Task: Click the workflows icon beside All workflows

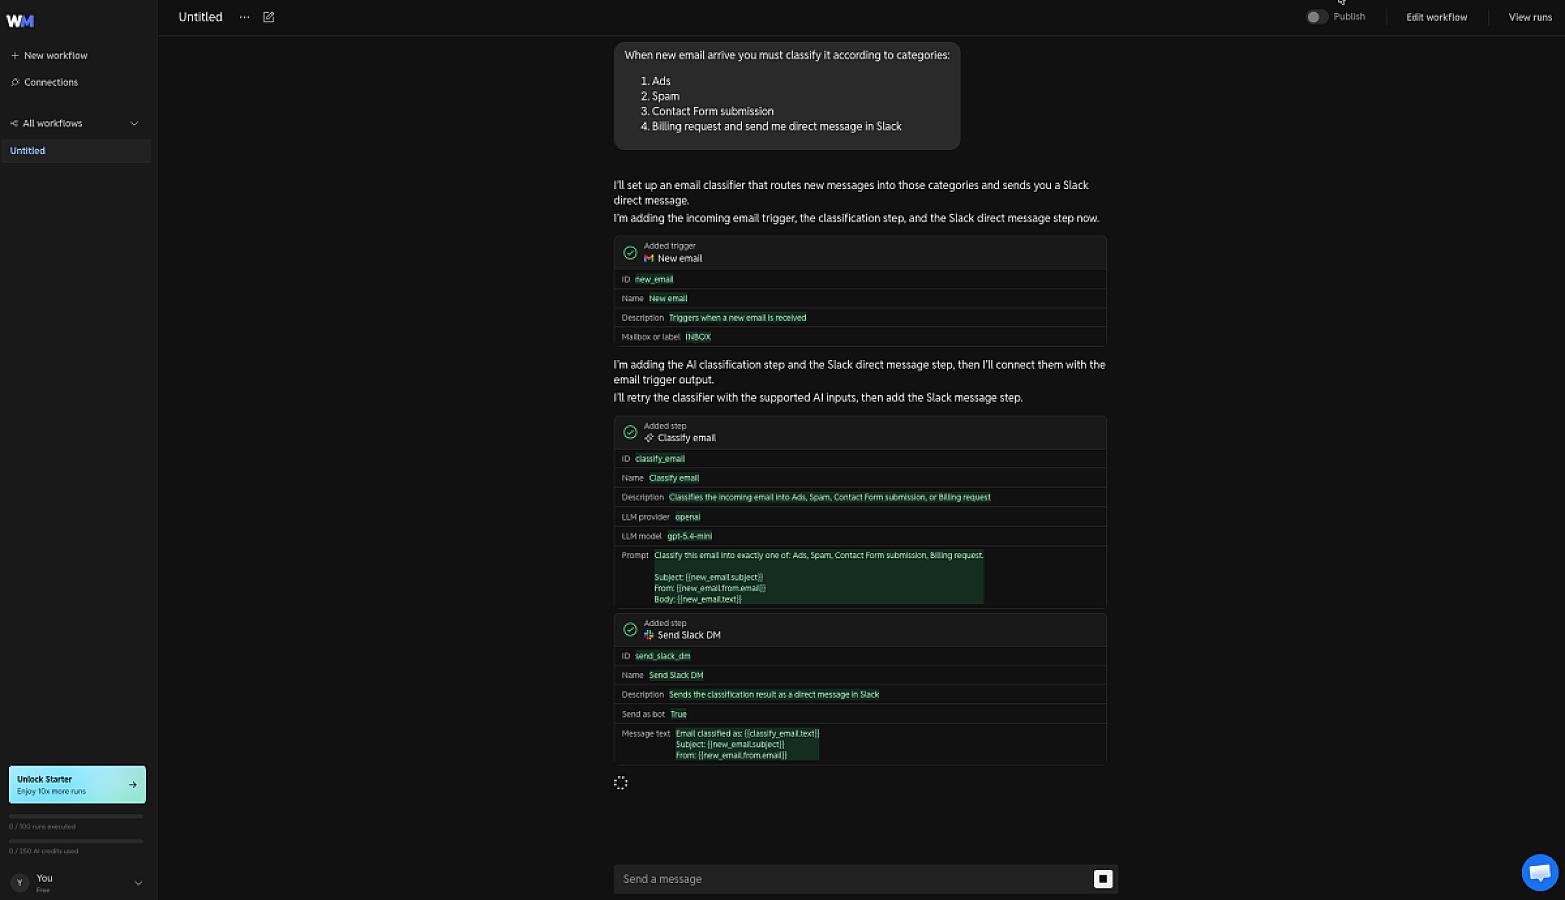Action: (14, 123)
